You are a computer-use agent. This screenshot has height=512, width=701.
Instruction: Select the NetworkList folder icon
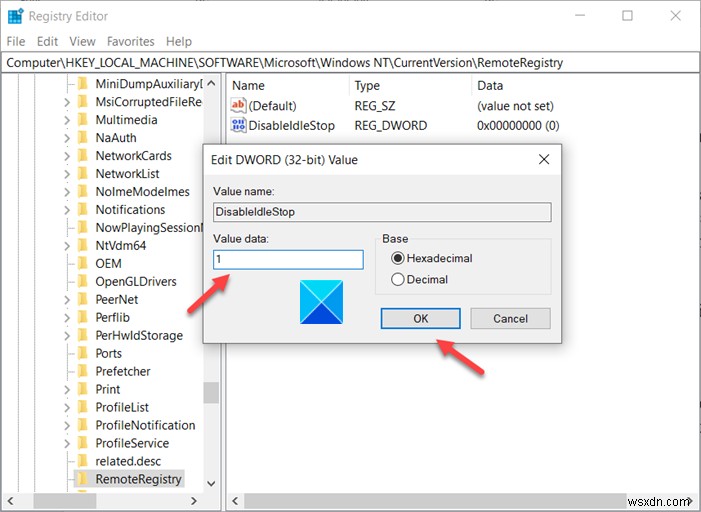click(x=83, y=173)
